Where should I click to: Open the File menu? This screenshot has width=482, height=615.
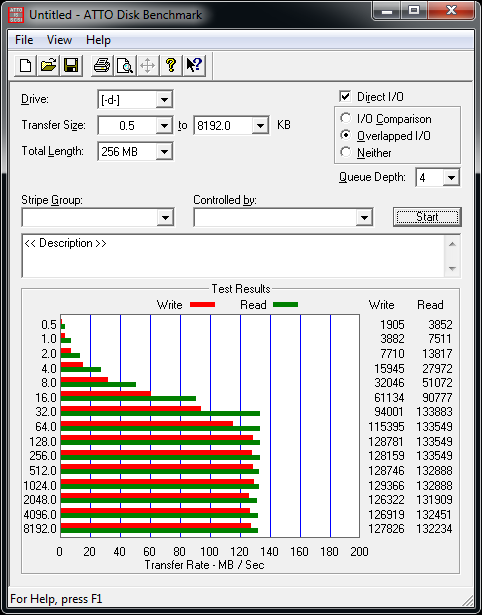[x=24, y=40]
